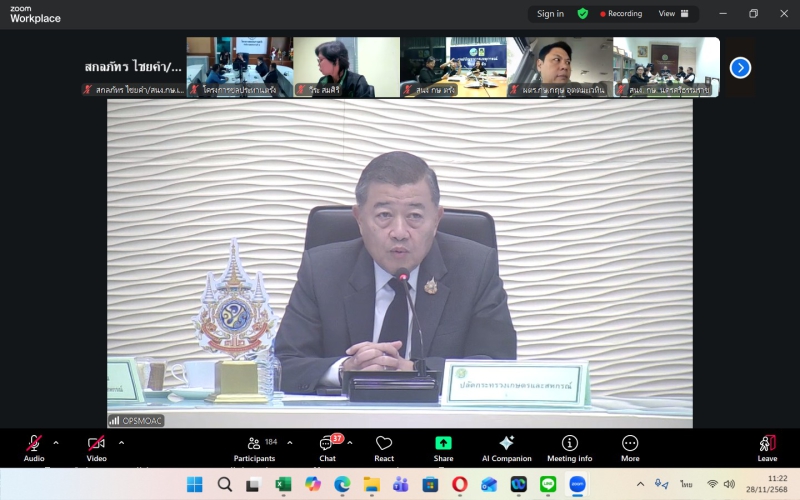
Task: Leave the meeting
Action: click(767, 445)
